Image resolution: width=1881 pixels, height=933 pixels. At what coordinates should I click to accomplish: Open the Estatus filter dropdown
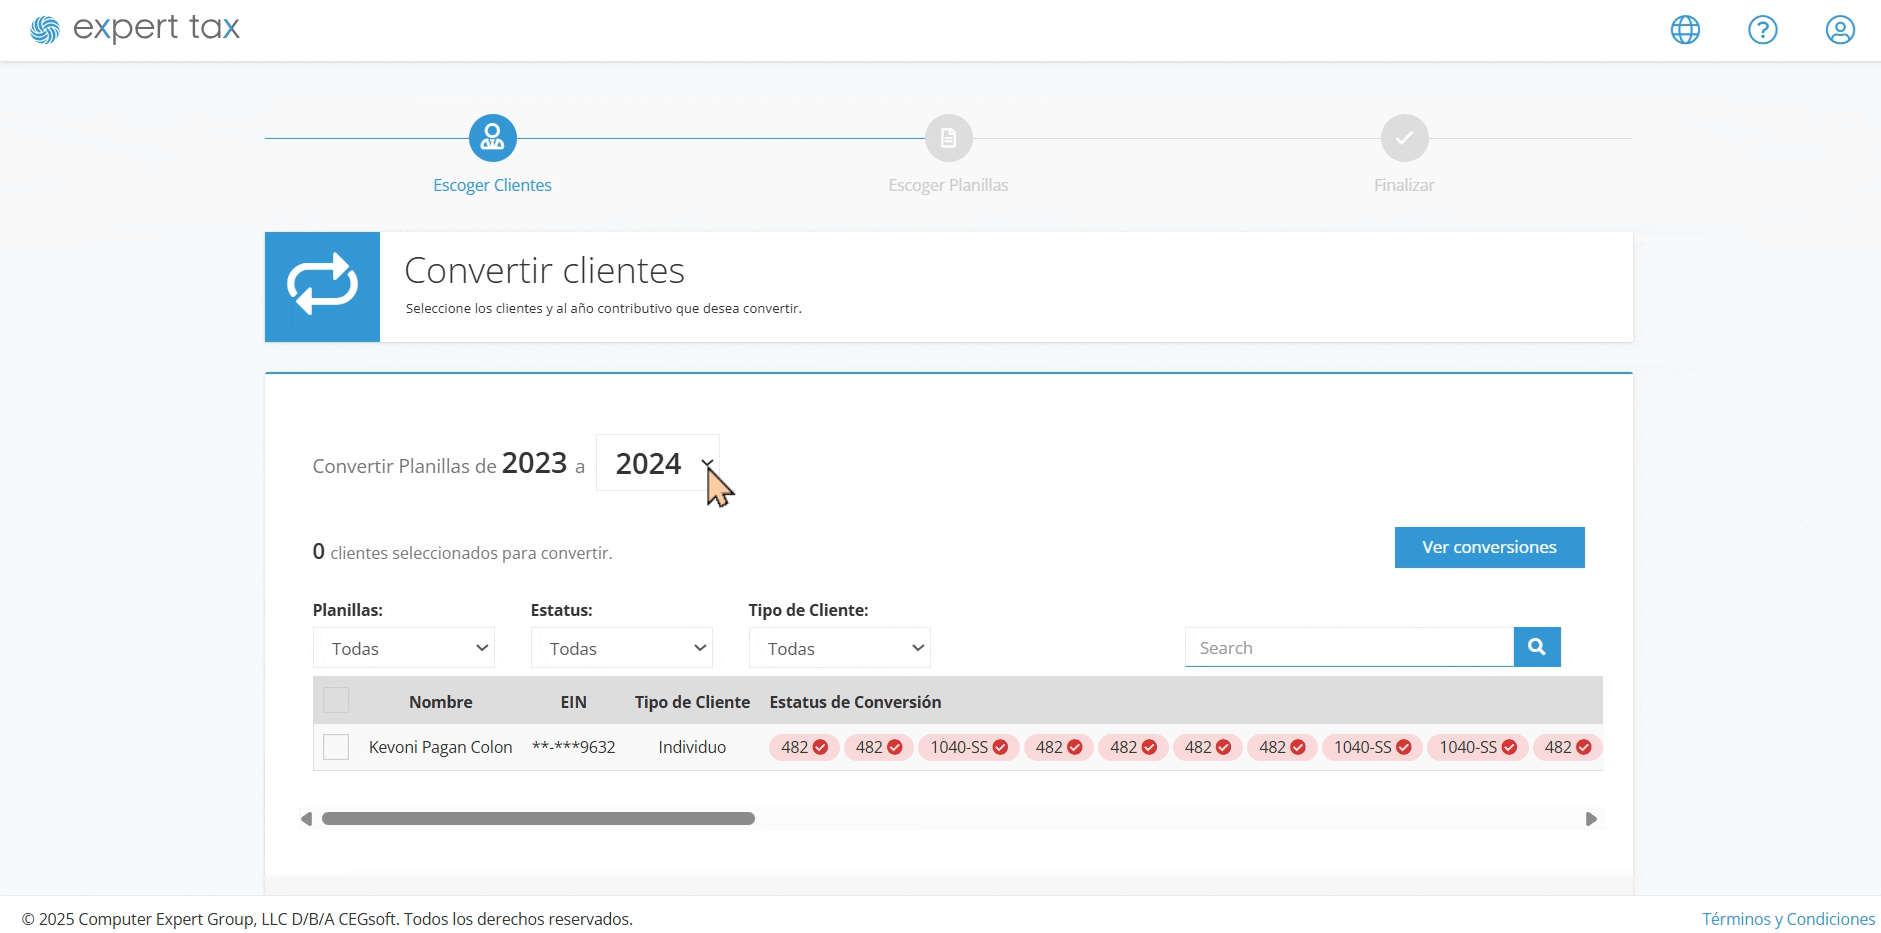tap(622, 648)
